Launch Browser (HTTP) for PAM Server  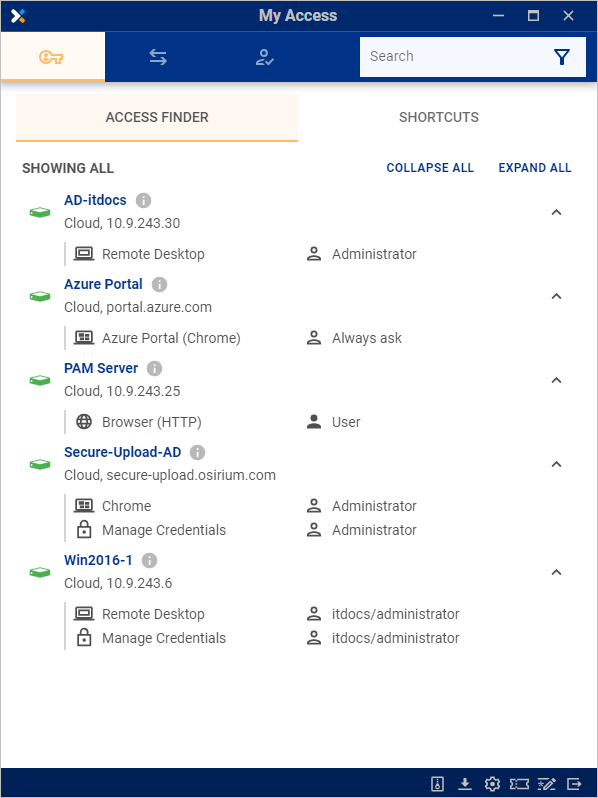(x=152, y=422)
